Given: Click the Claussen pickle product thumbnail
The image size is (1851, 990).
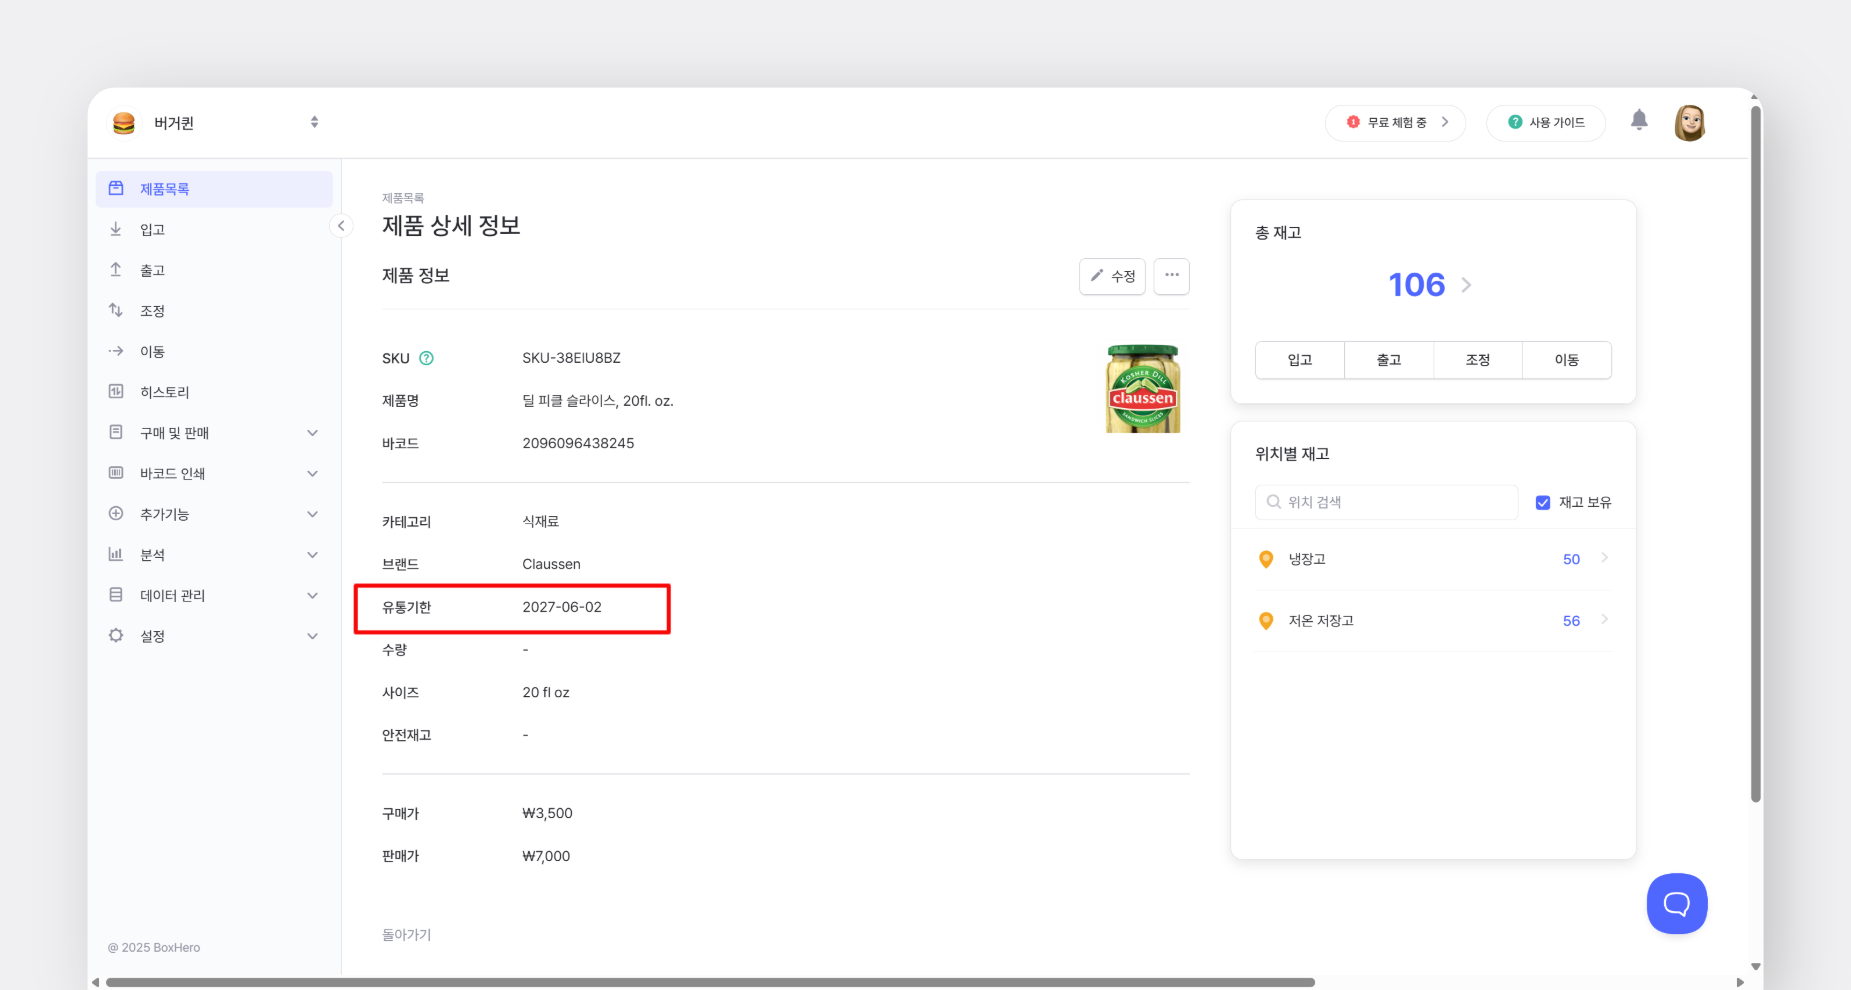Looking at the screenshot, I should coord(1142,389).
